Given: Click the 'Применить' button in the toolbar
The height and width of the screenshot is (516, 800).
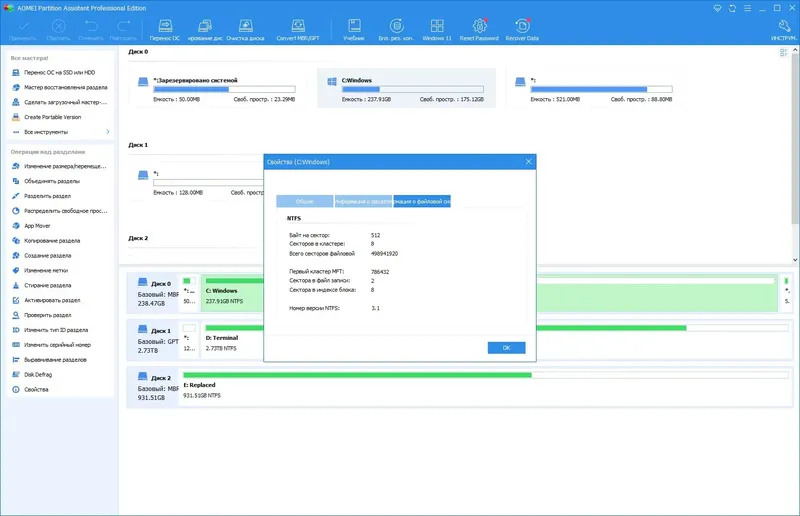Looking at the screenshot, I should point(22,30).
